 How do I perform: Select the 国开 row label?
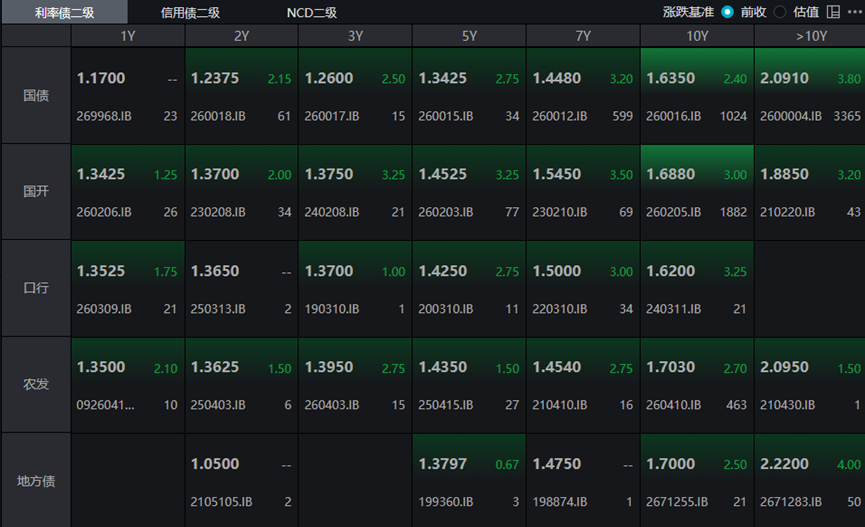pyautogui.click(x=36, y=191)
